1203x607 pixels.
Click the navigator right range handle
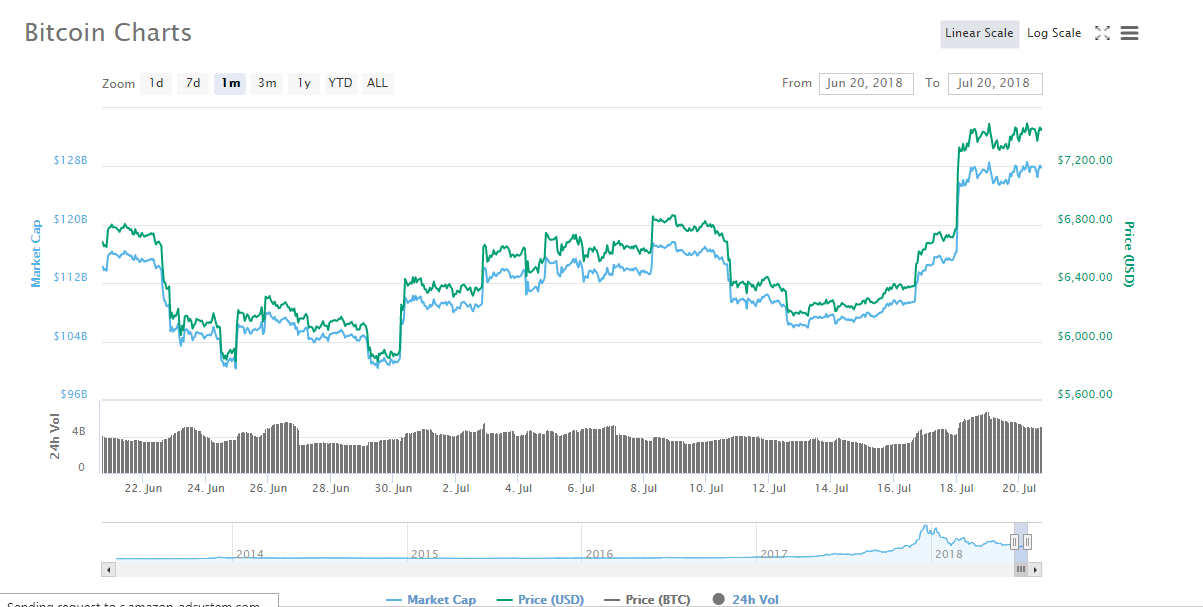(x=1027, y=541)
